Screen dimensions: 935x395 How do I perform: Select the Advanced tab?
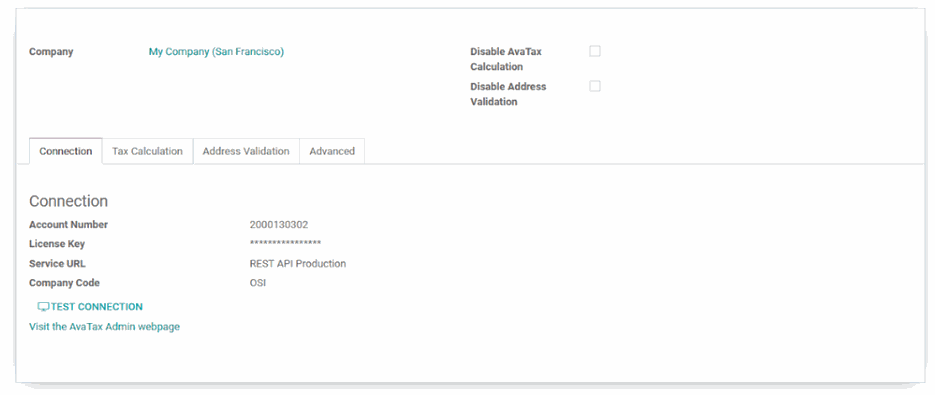coord(332,151)
